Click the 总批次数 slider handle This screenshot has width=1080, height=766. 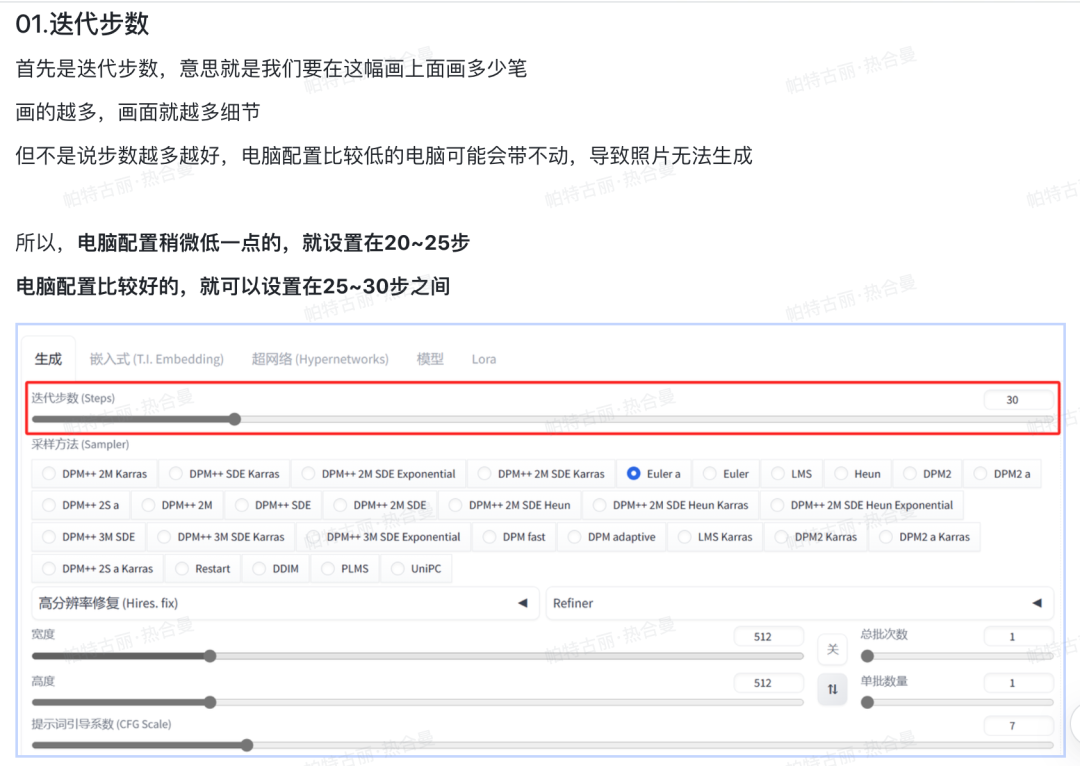(x=868, y=656)
